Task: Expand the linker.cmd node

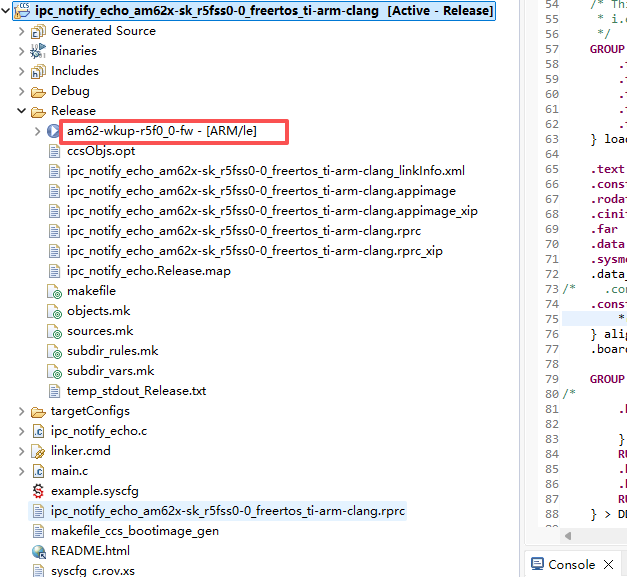Action: tap(22, 451)
